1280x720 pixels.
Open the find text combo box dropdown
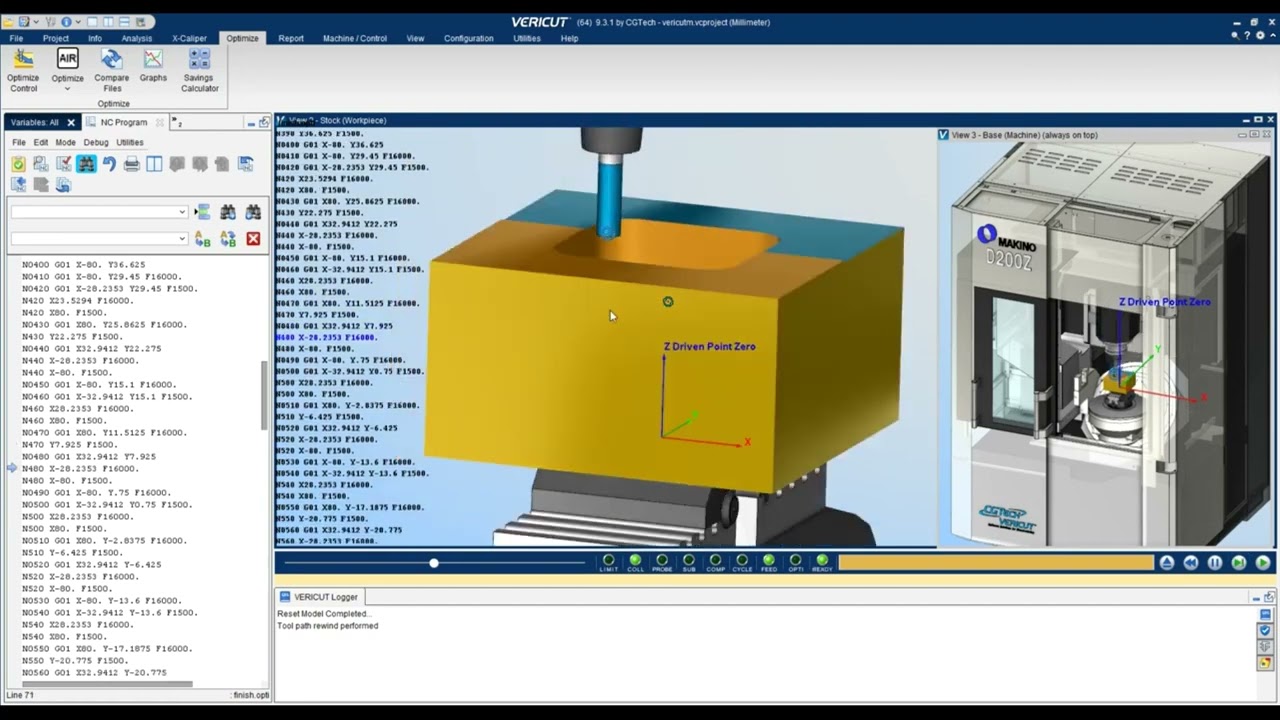tap(182, 212)
